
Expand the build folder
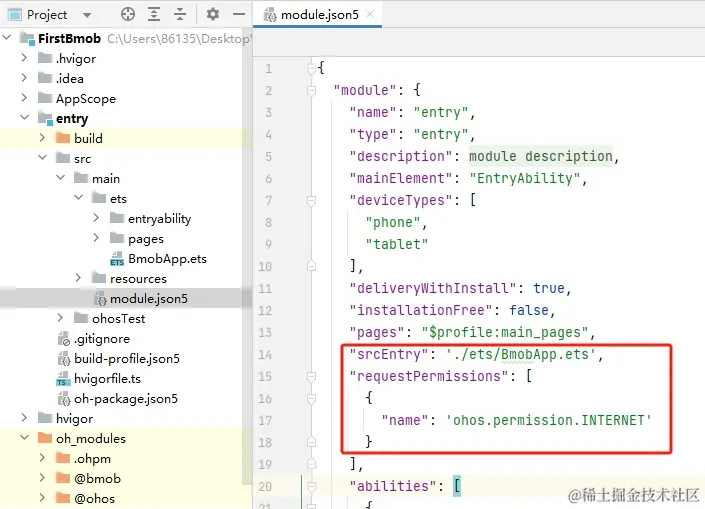(42, 138)
